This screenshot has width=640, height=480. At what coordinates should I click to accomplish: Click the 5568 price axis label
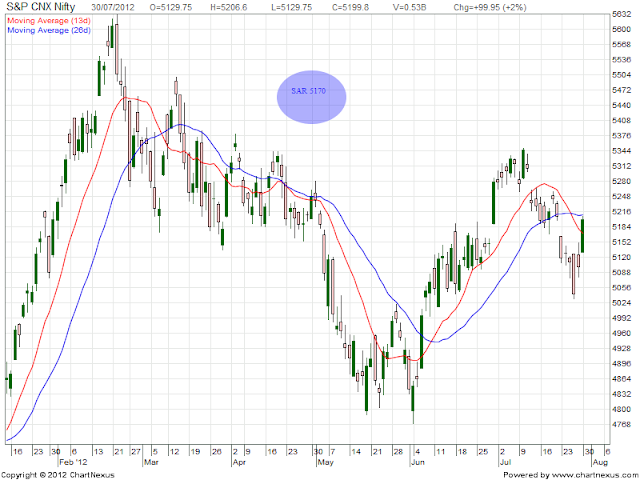click(622, 44)
